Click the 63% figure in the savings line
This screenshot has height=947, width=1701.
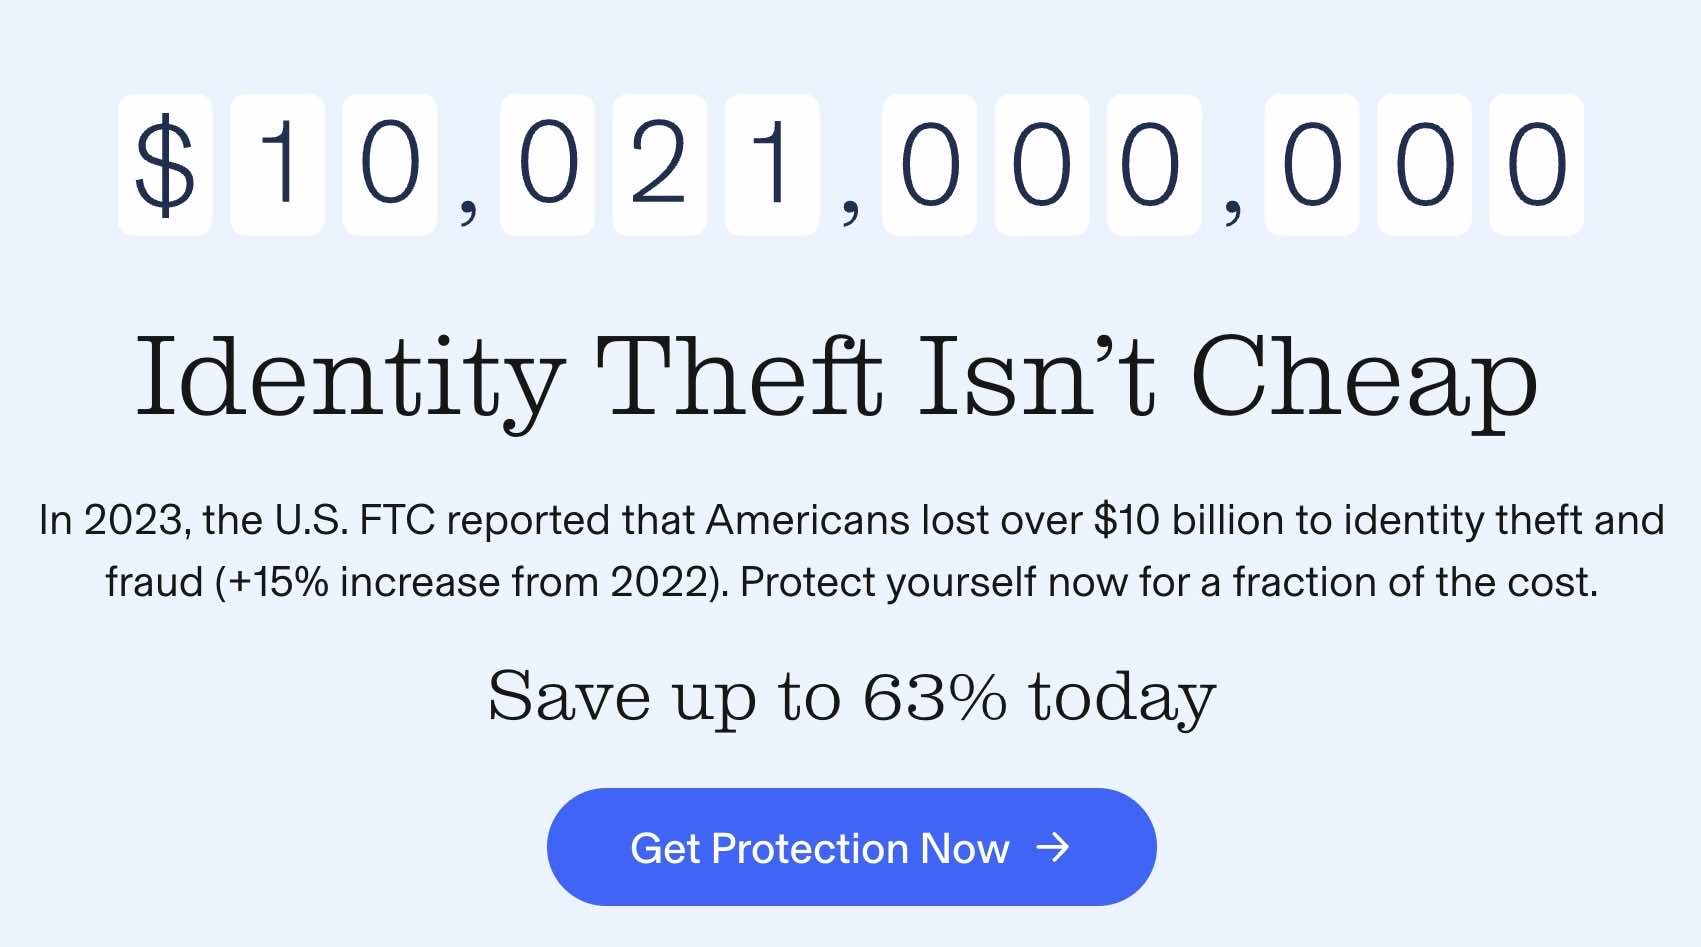(x=934, y=696)
